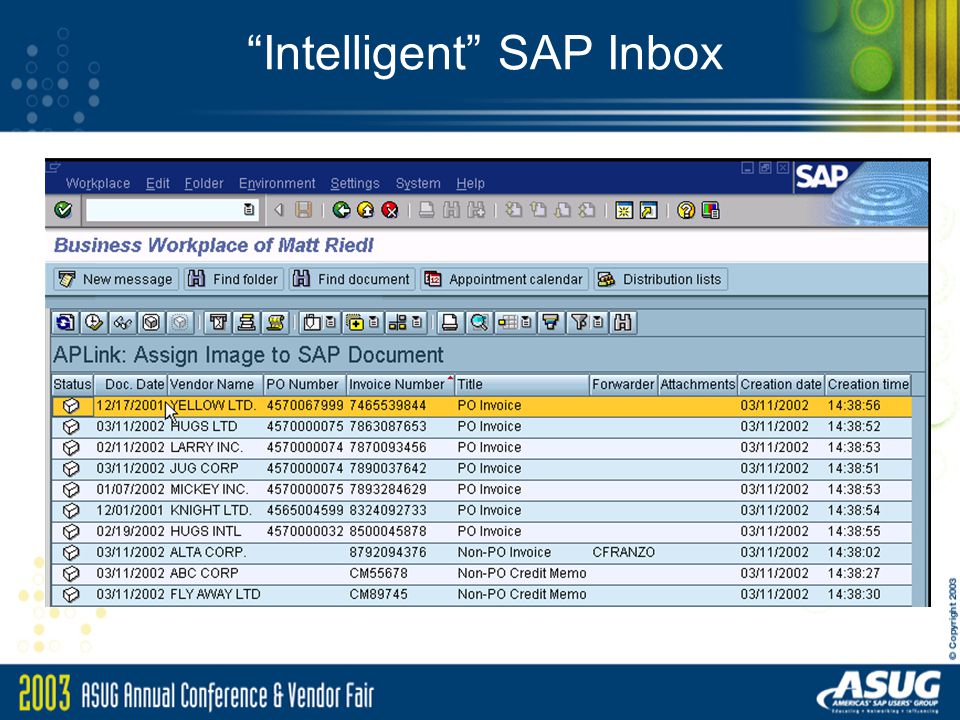Image resolution: width=960 pixels, height=720 pixels.
Task: Click the standard toolbar Find binoculars icon
Action: 451,210
